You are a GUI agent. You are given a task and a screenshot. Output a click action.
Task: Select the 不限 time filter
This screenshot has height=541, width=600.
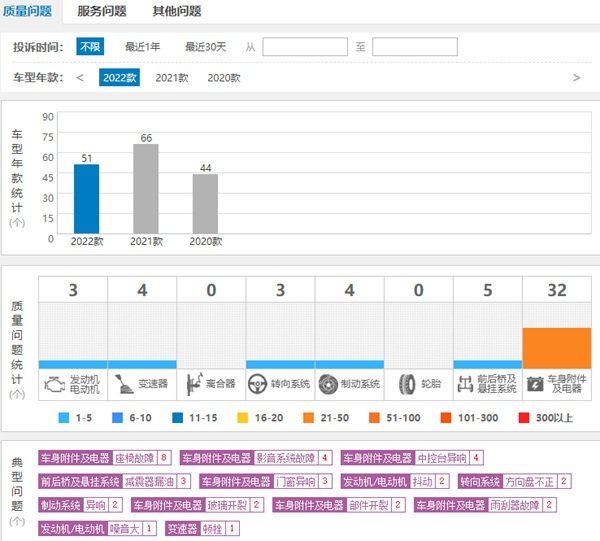coord(90,47)
